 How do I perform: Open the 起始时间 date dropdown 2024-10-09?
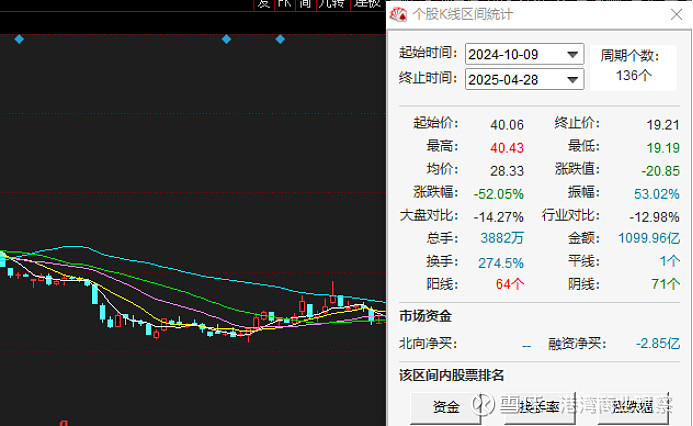tap(524, 54)
